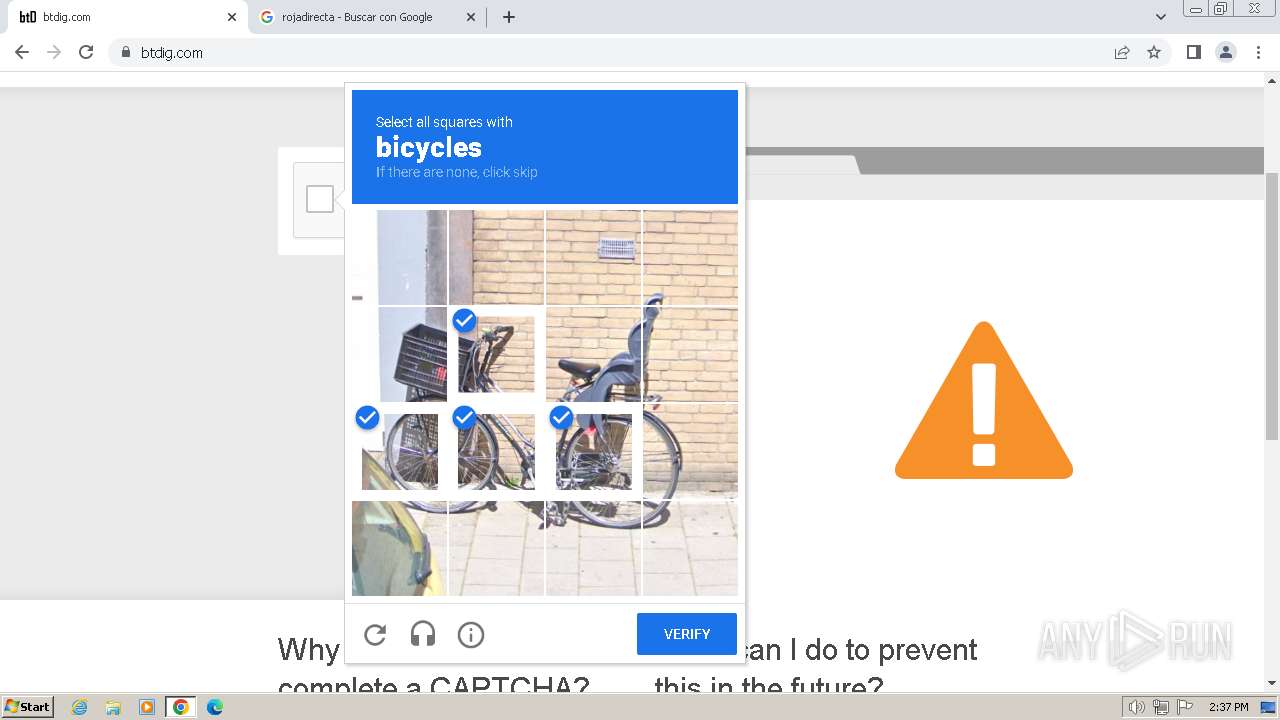Screen dimensions: 1280x720
Task: Click the 2:37 PM clock
Action: pos(1228,707)
